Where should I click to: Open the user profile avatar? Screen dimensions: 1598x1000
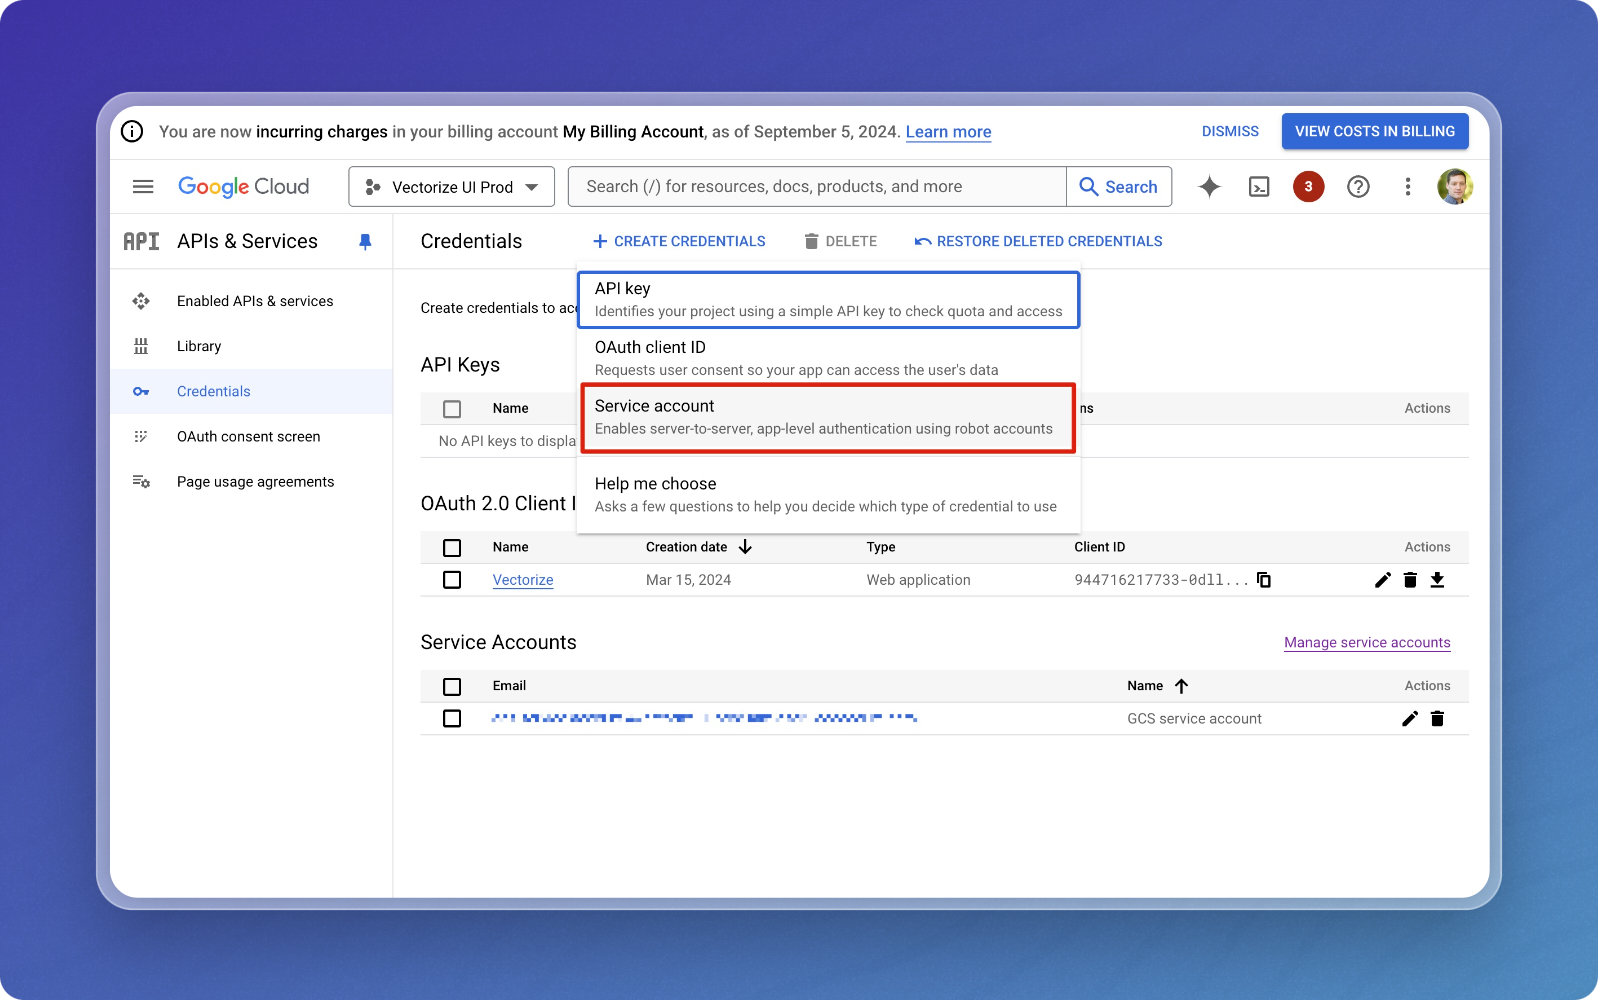(1455, 187)
